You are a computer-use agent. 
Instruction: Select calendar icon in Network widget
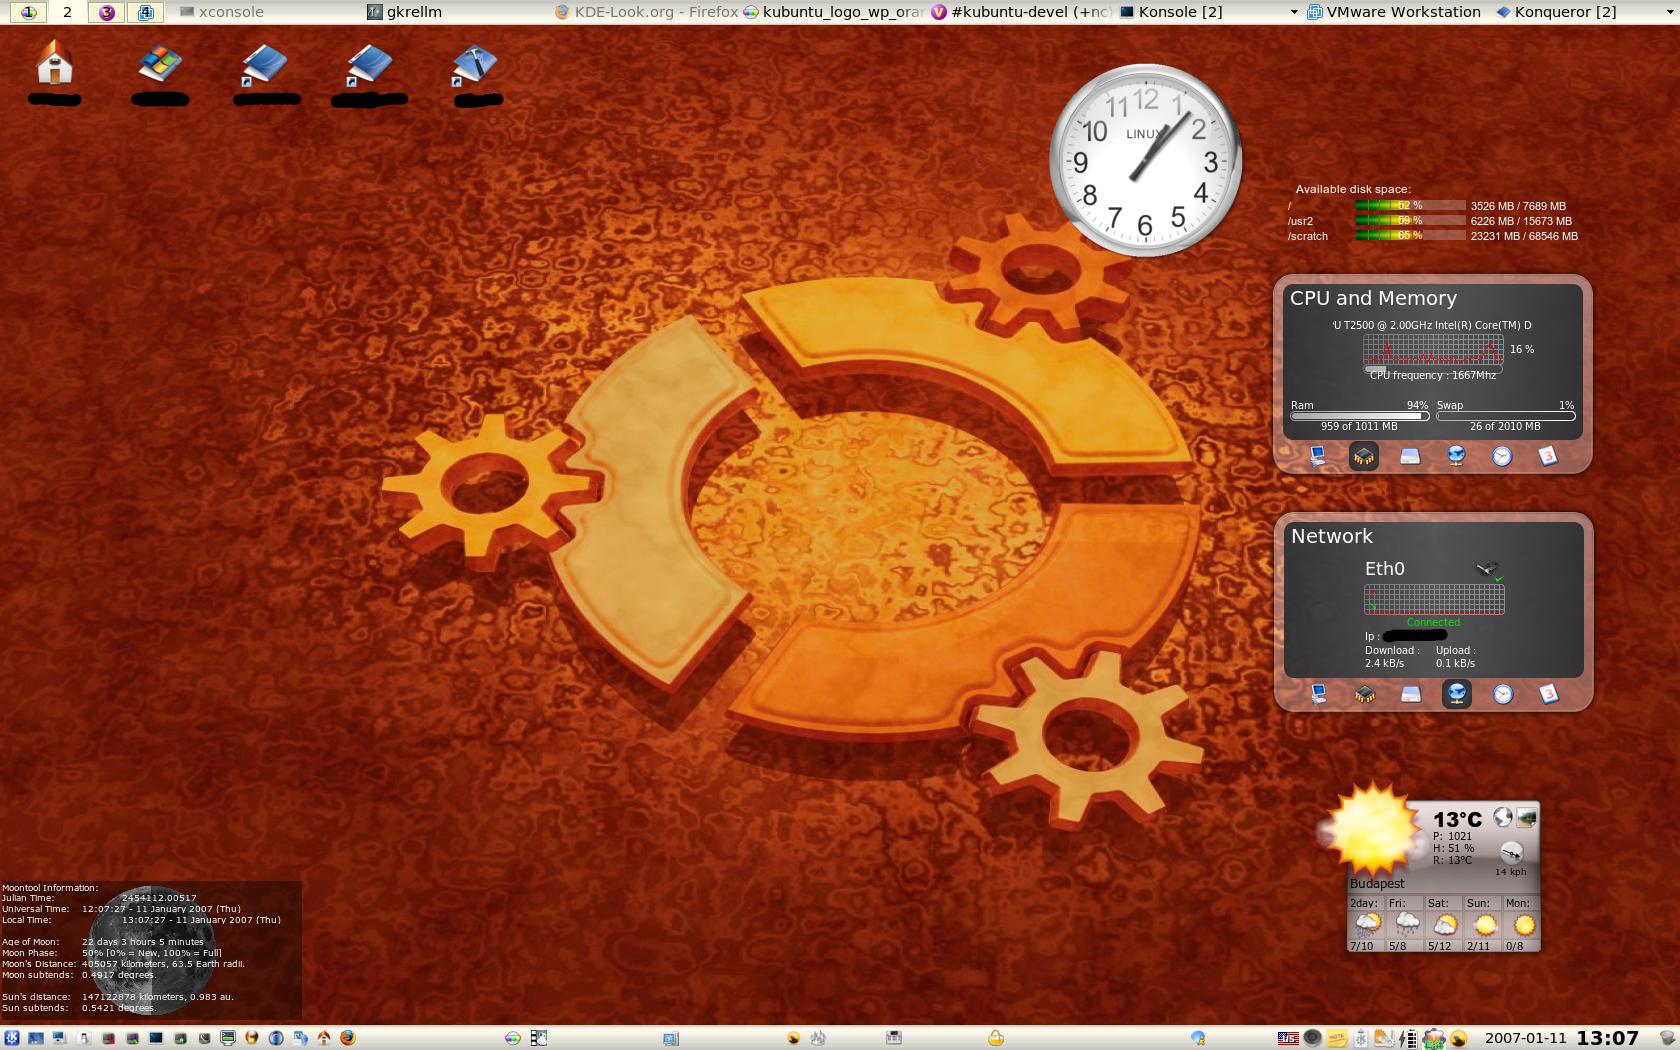pyautogui.click(x=1549, y=694)
